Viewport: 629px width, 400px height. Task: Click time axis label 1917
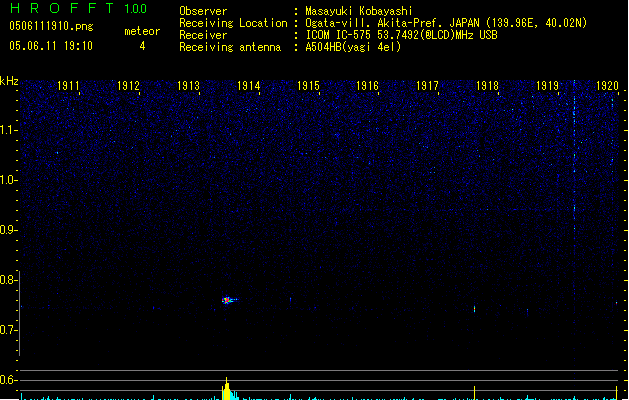(x=428, y=86)
